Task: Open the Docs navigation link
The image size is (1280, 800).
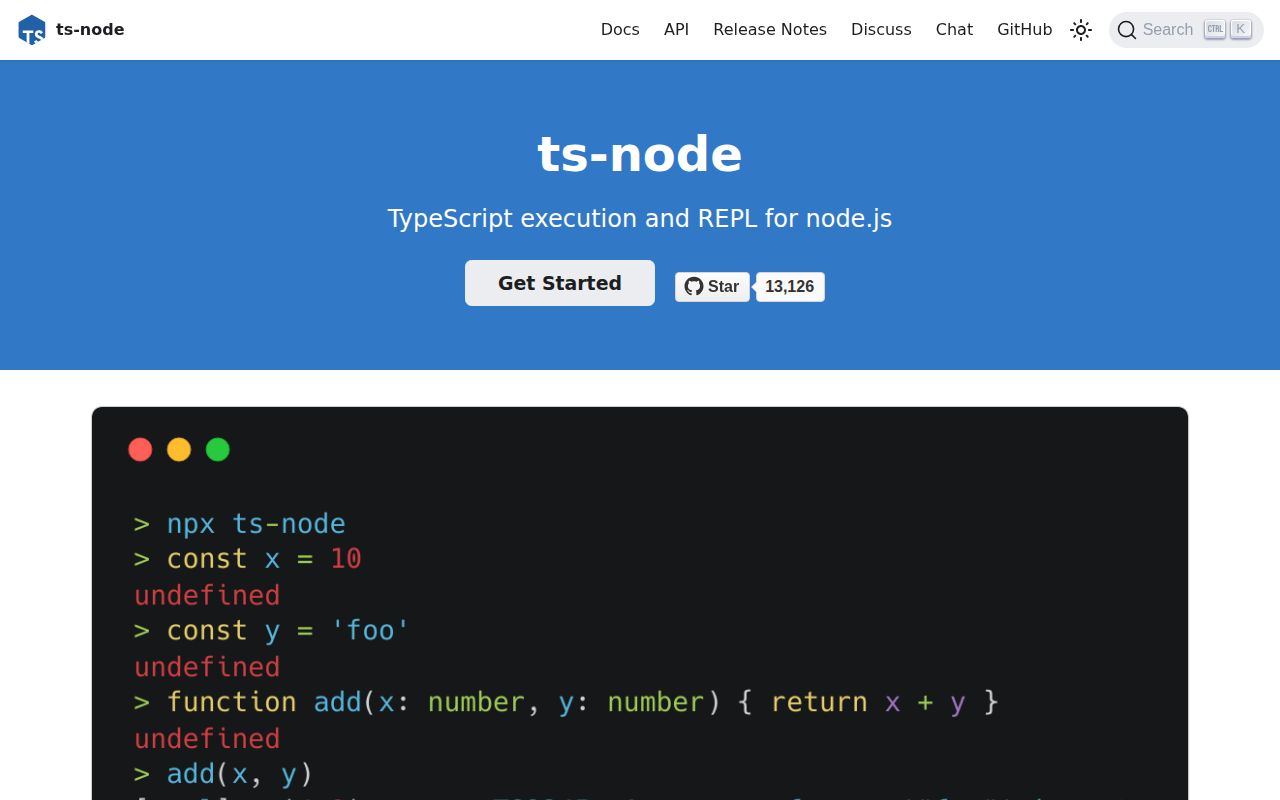Action: point(620,30)
